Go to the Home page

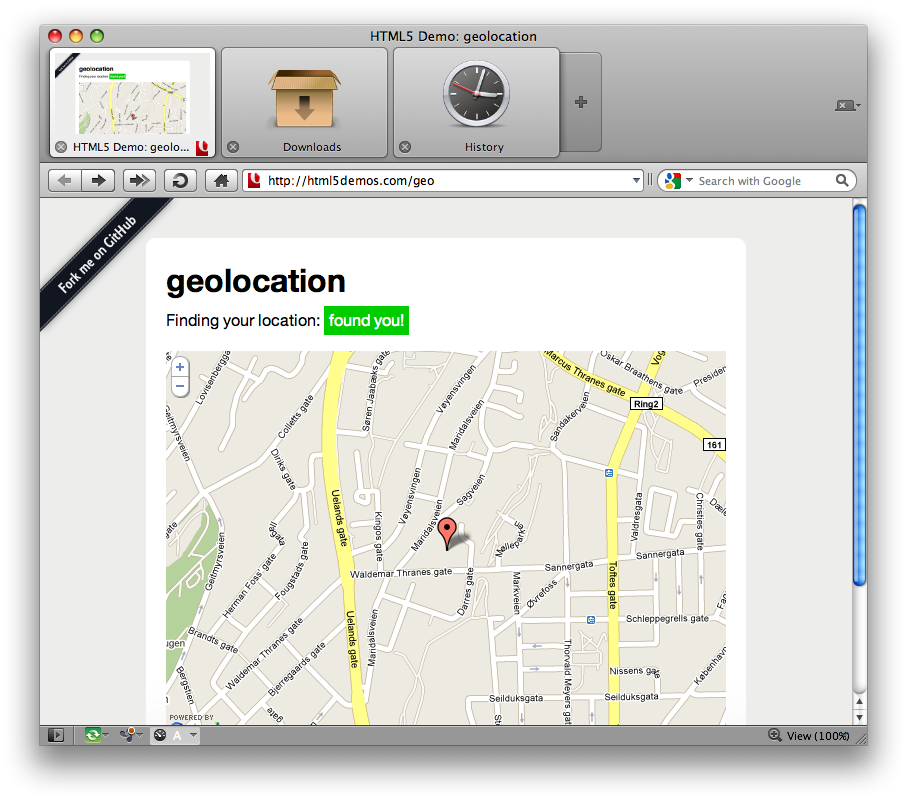(x=220, y=181)
